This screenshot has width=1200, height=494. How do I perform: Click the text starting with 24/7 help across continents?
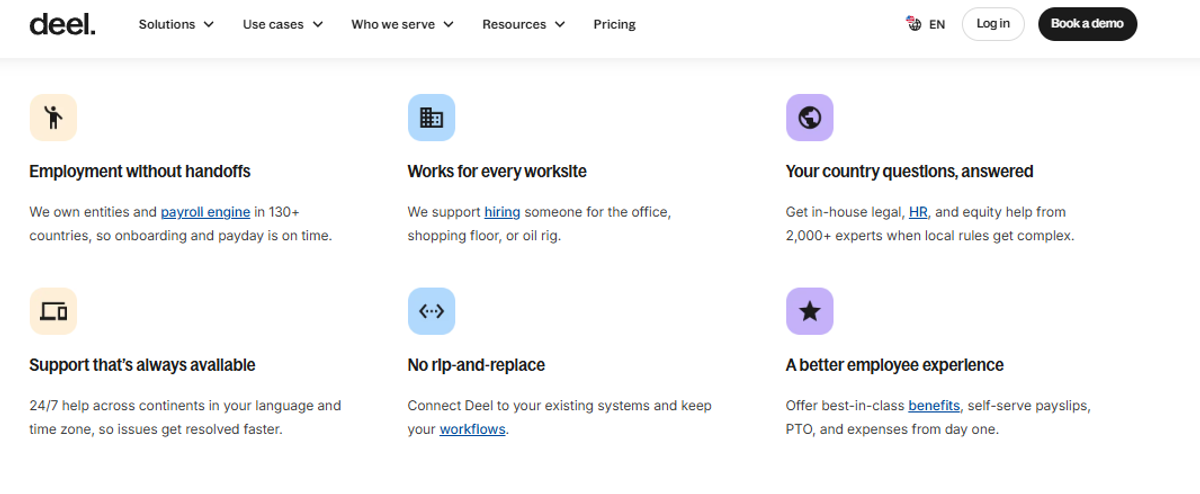(185, 418)
